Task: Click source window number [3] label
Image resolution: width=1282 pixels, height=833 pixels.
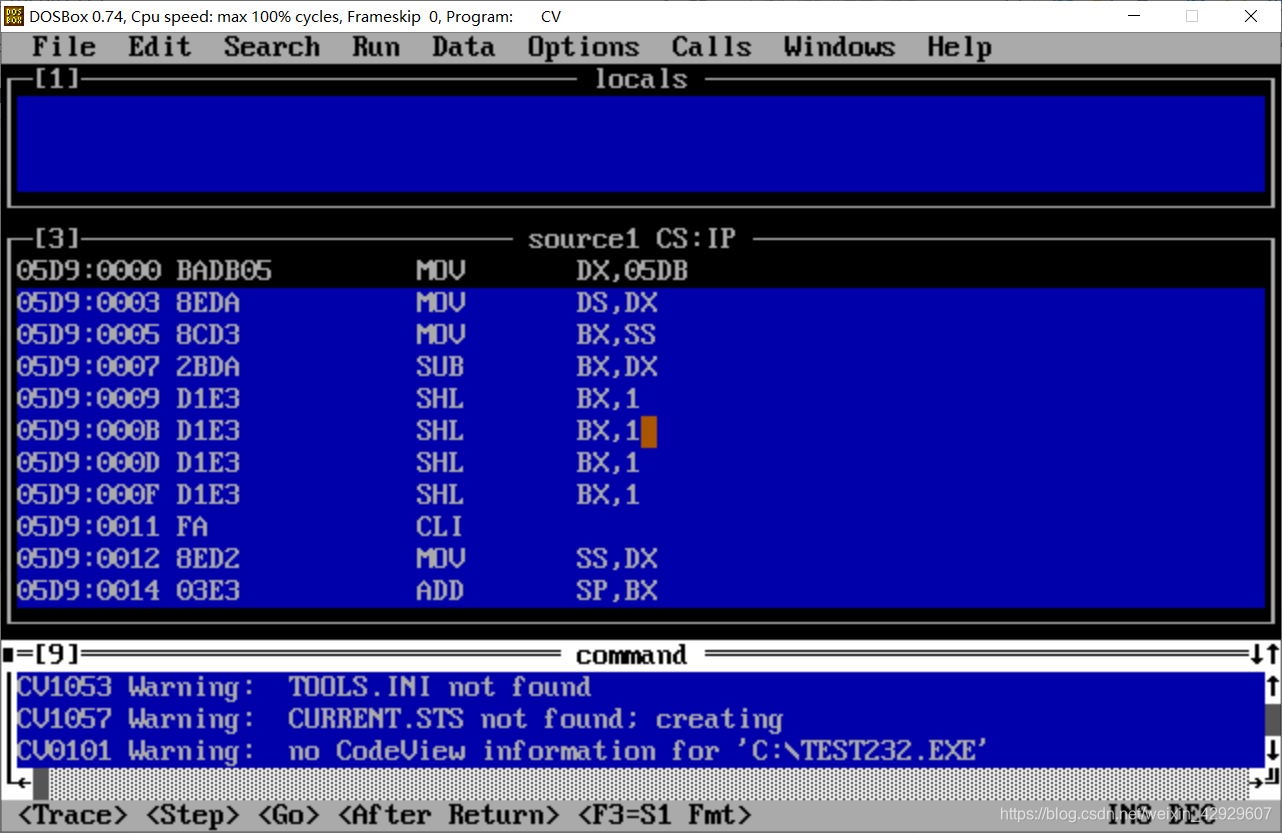Action: [x=56, y=239]
